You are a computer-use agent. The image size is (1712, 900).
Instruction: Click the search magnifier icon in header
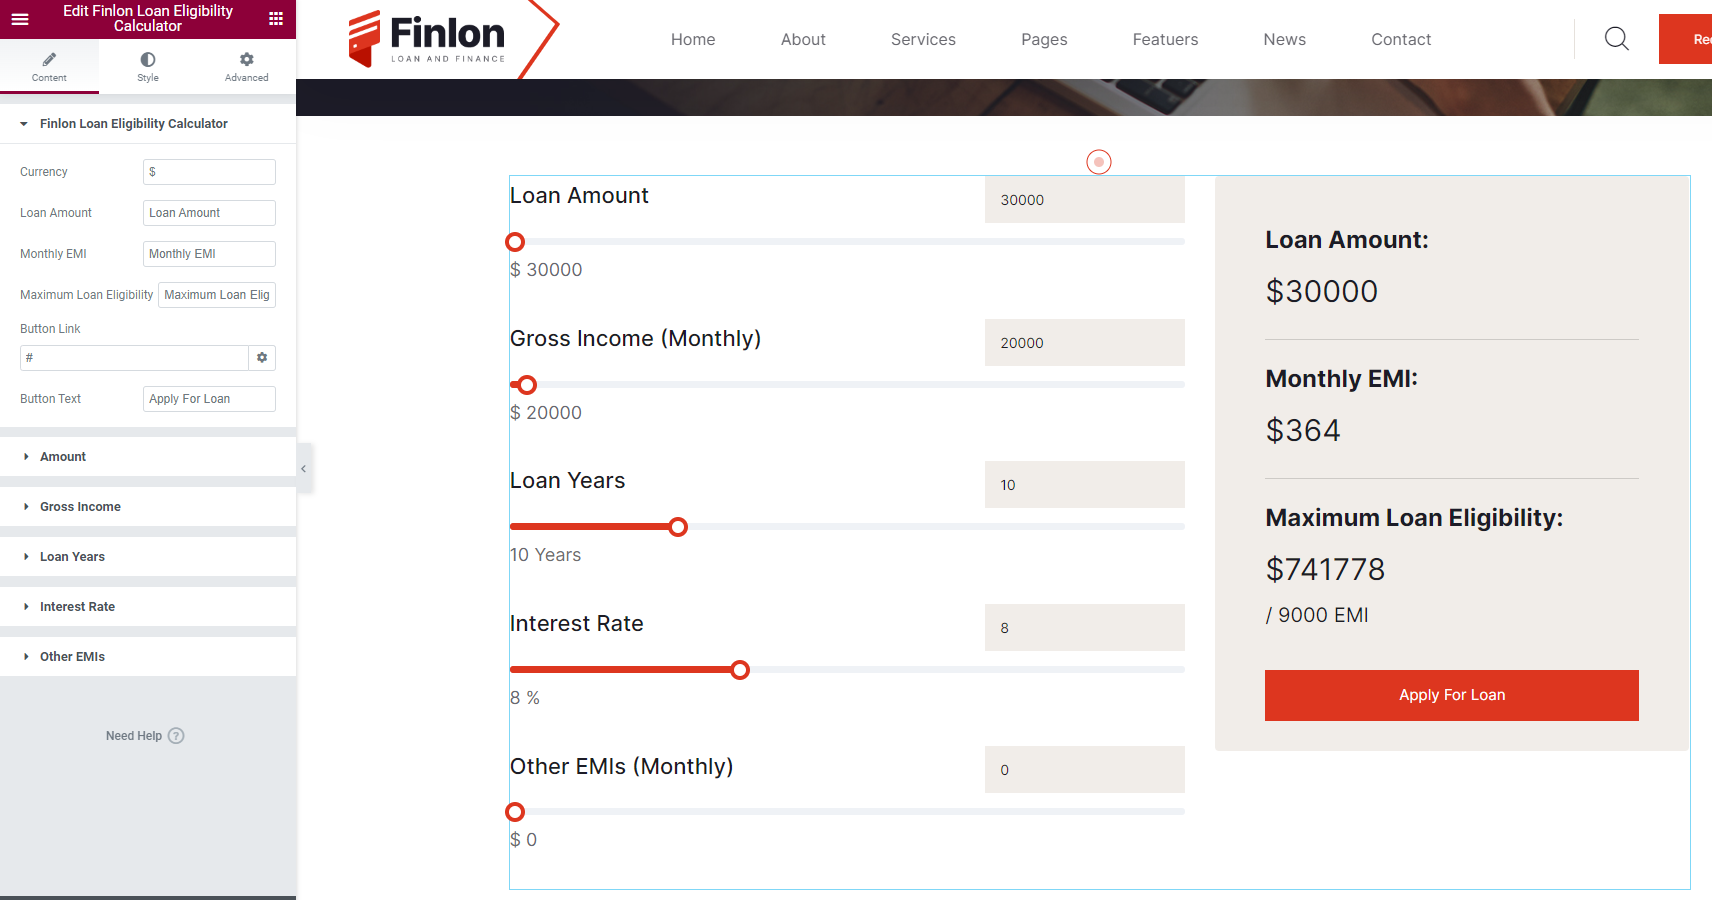1616,39
